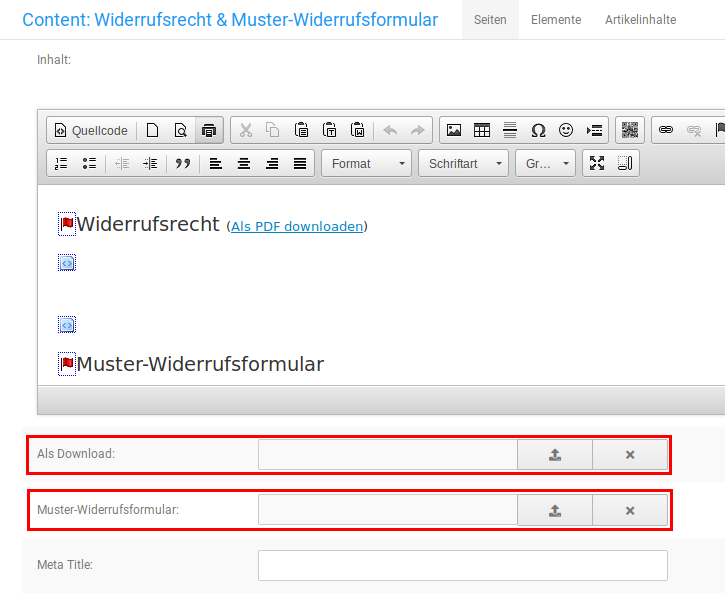Viewport: 725px width, 601px height.
Task: Maximize the editor
Action: pos(597,164)
